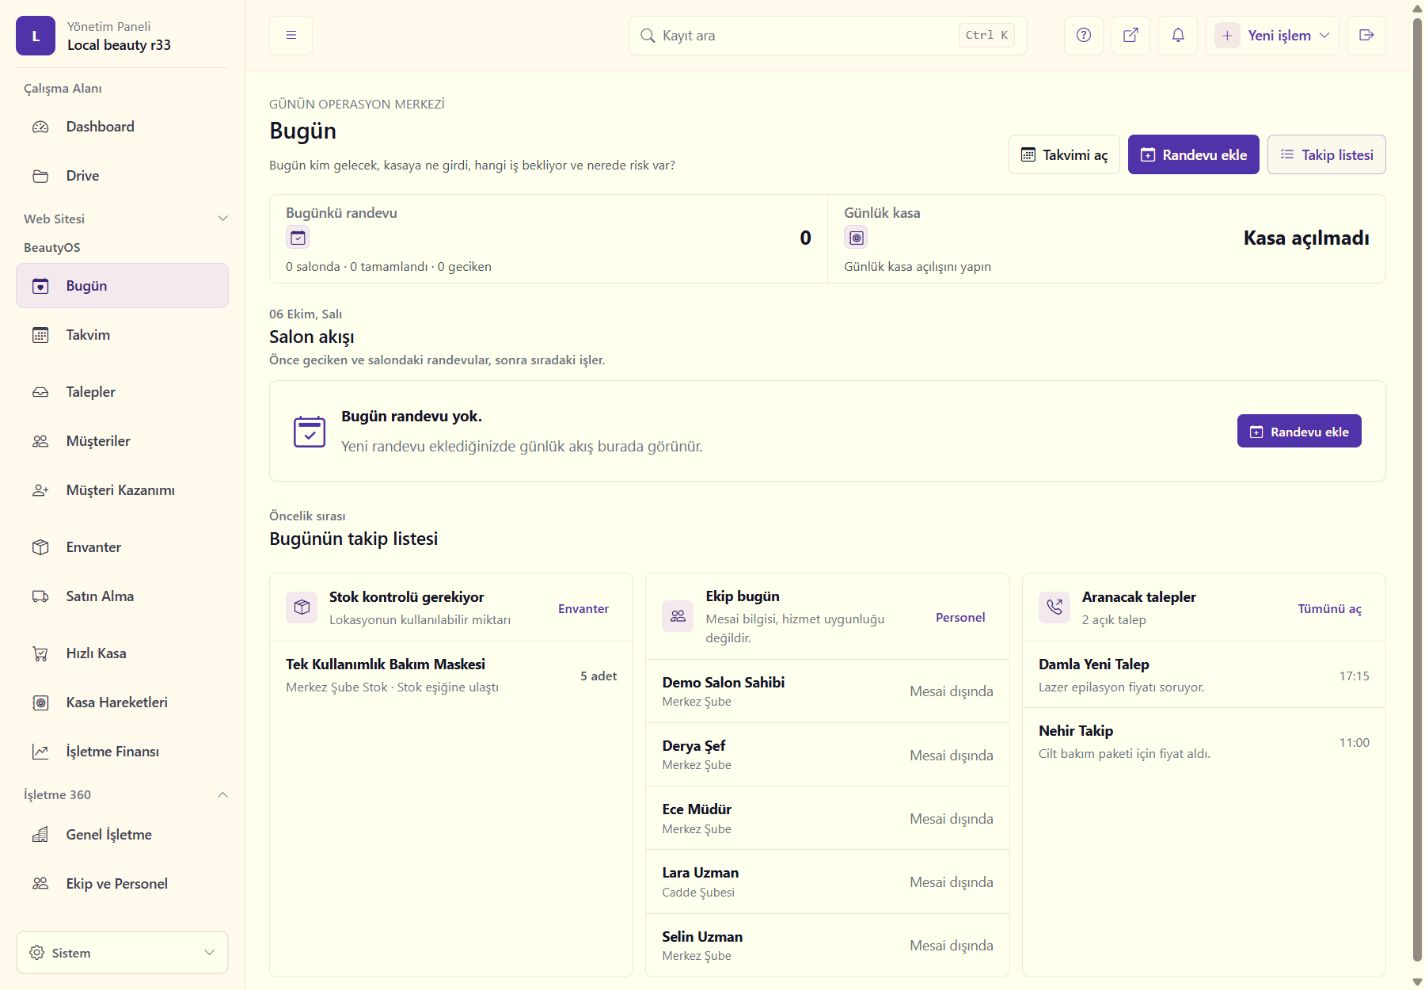
Task: Open Müşteriler page from sidebar
Action: pos(122,441)
